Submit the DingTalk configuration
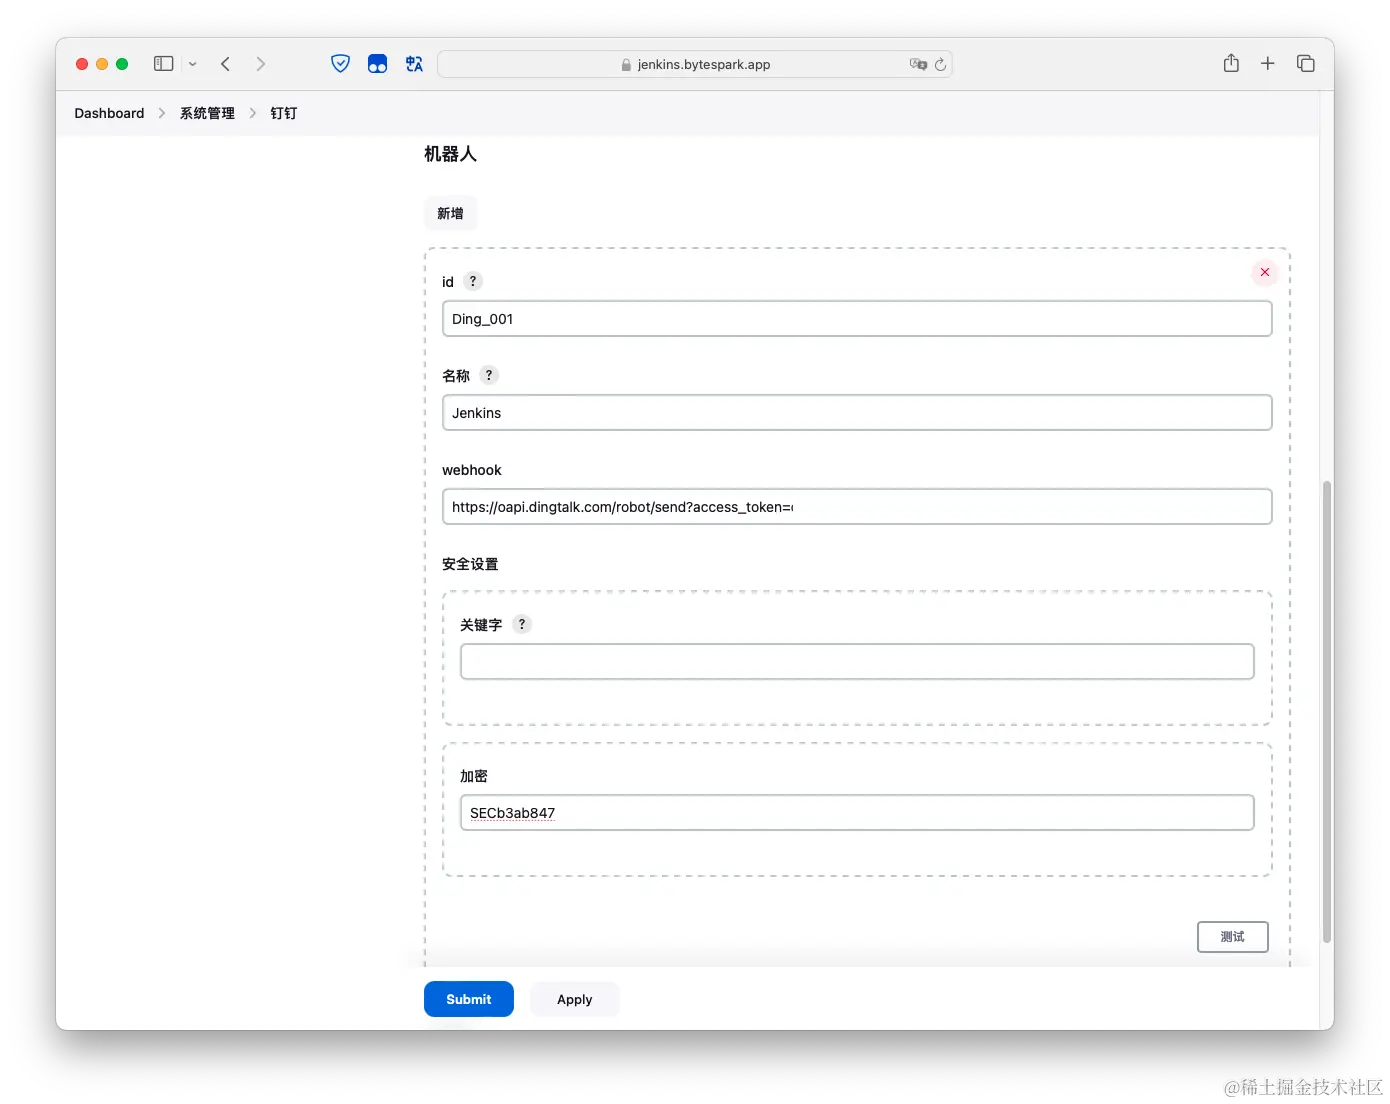The image size is (1390, 1104). 469,999
